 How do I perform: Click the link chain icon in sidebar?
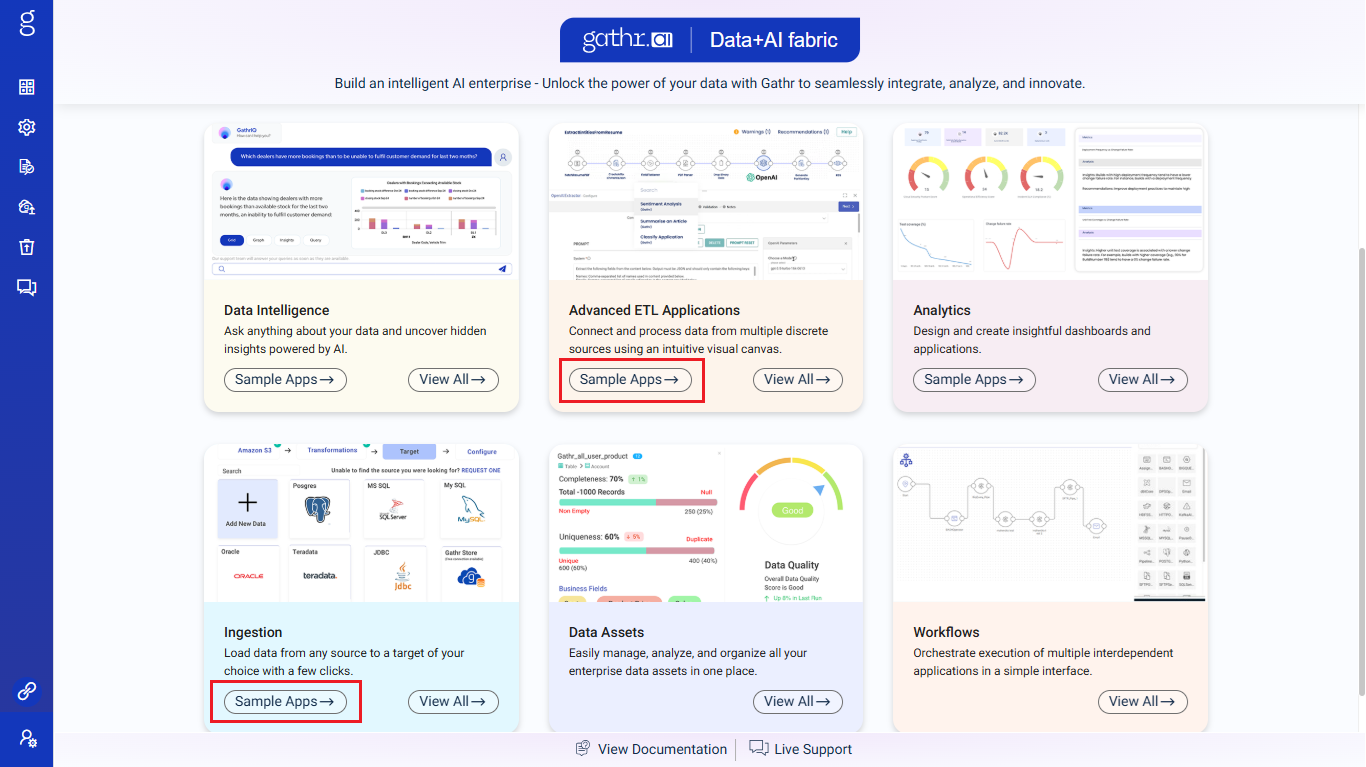(27, 690)
